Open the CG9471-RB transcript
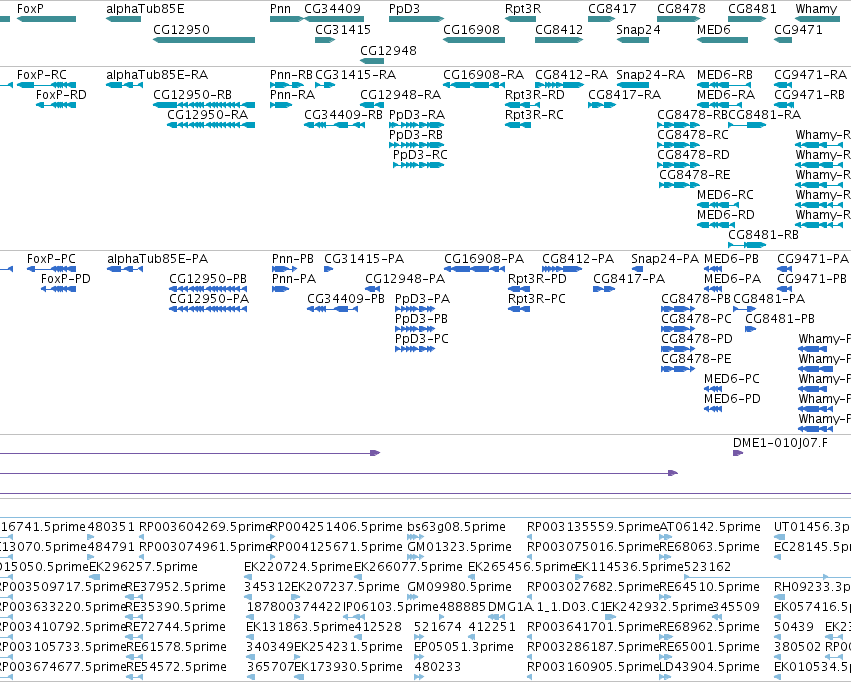The image size is (851, 682). pos(783,105)
